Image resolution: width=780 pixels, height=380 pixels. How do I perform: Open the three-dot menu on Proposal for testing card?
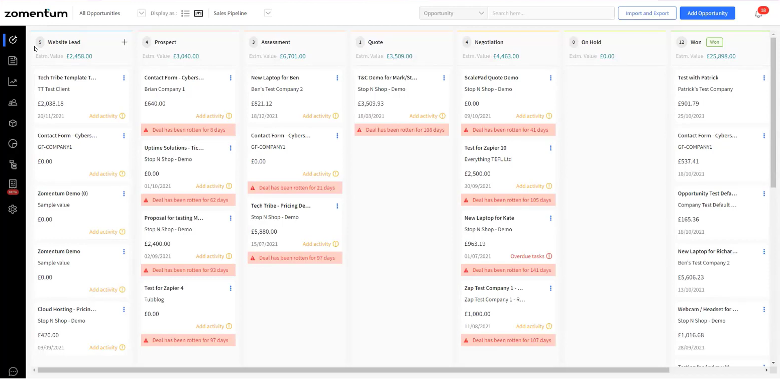230,218
